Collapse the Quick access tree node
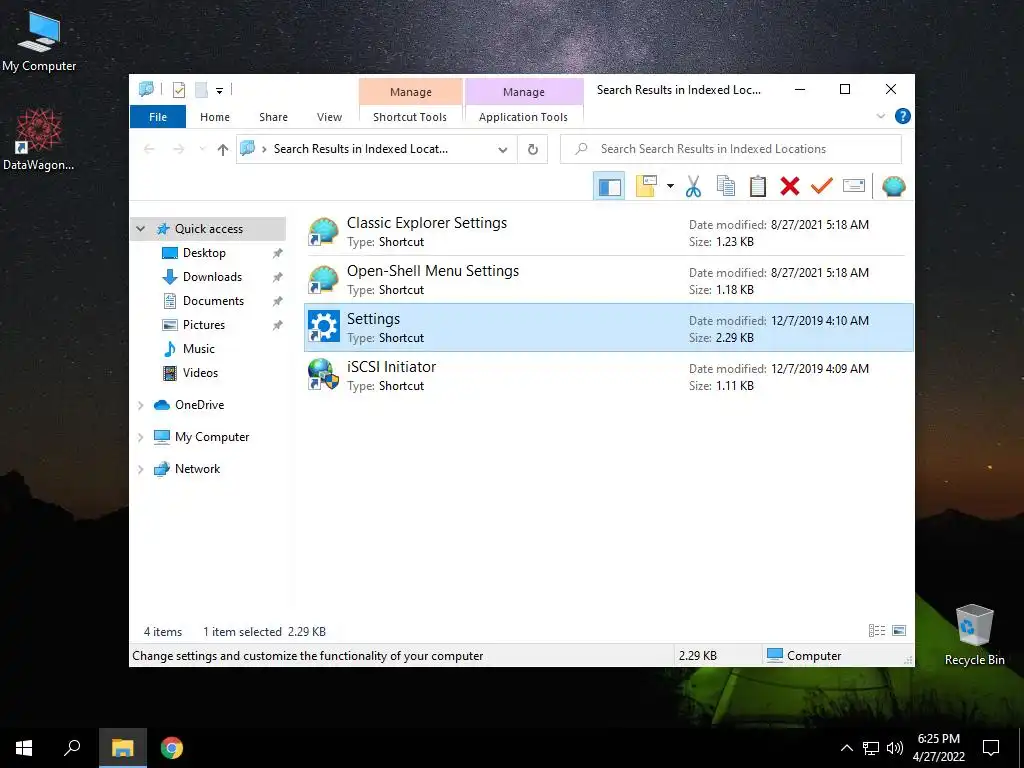Viewport: 1024px width, 768px height. click(140, 229)
